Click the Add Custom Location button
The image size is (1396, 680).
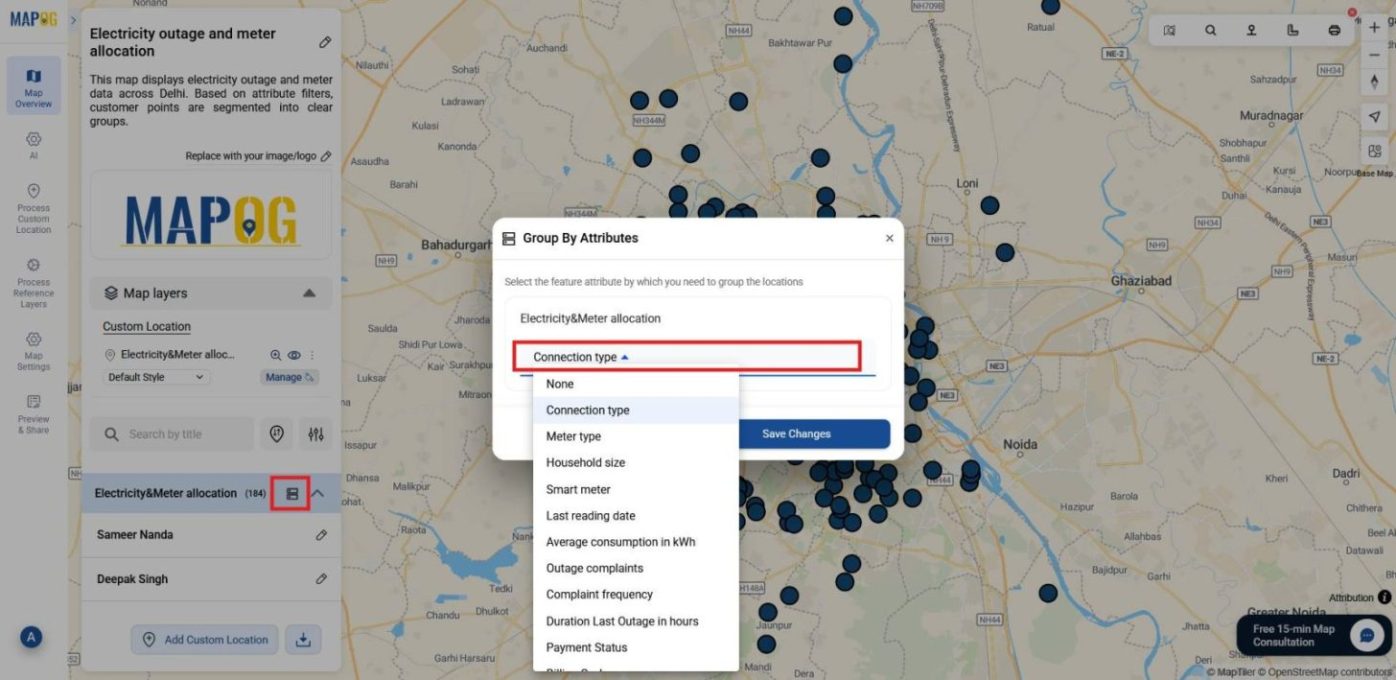coord(204,640)
